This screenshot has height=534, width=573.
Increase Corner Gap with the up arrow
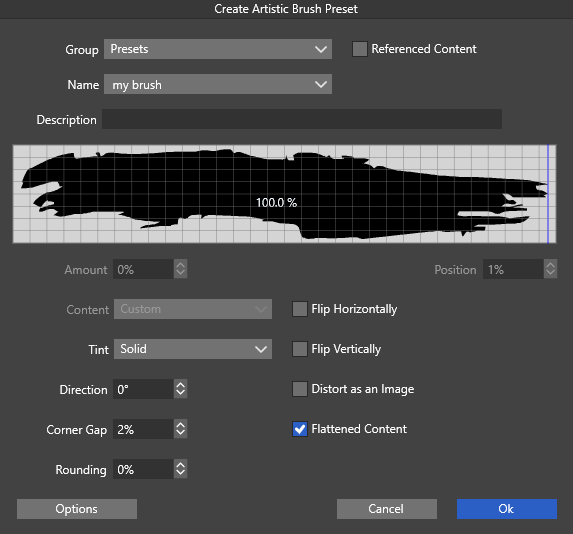(181, 424)
